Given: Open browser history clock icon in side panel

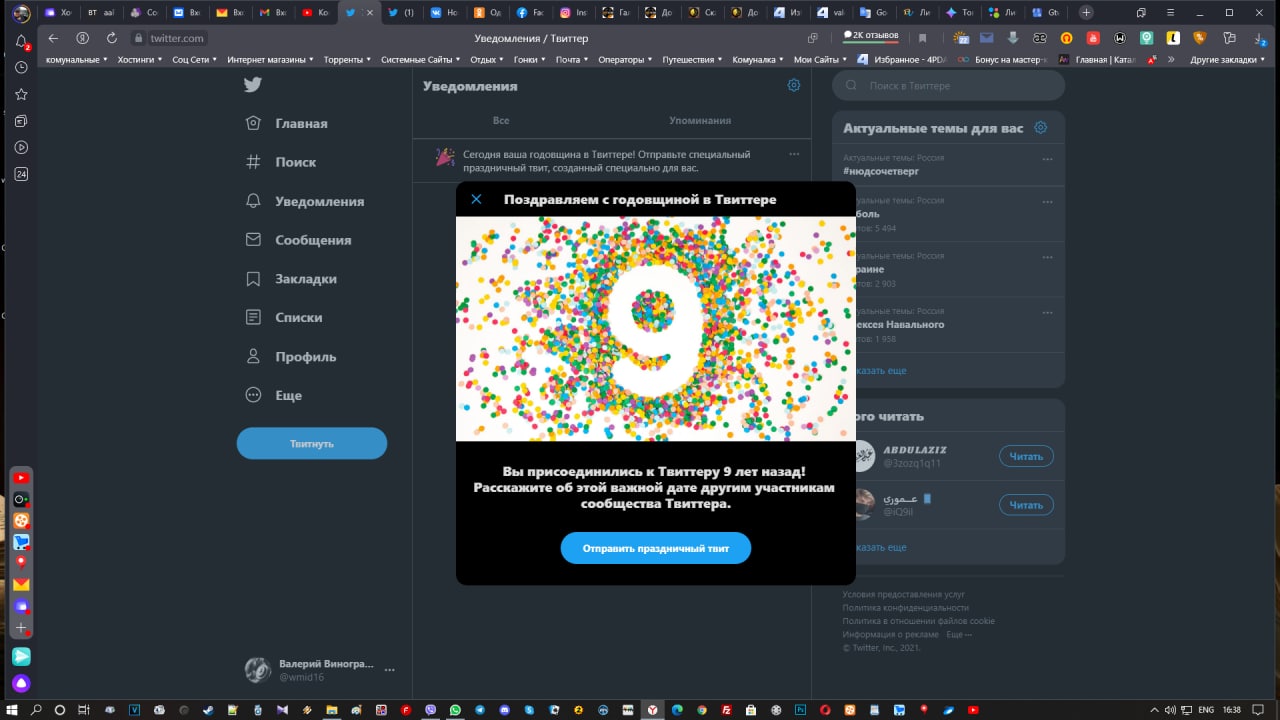Looking at the screenshot, I should 21,68.
